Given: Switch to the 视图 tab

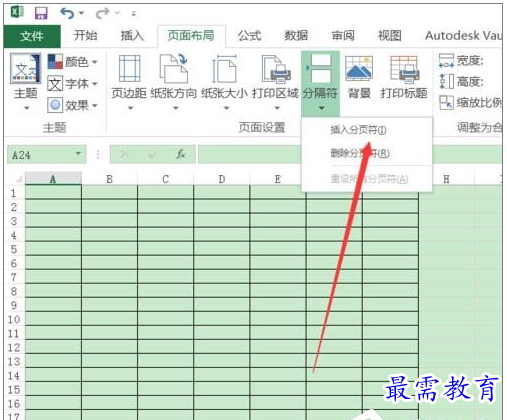Looking at the screenshot, I should click(389, 35).
